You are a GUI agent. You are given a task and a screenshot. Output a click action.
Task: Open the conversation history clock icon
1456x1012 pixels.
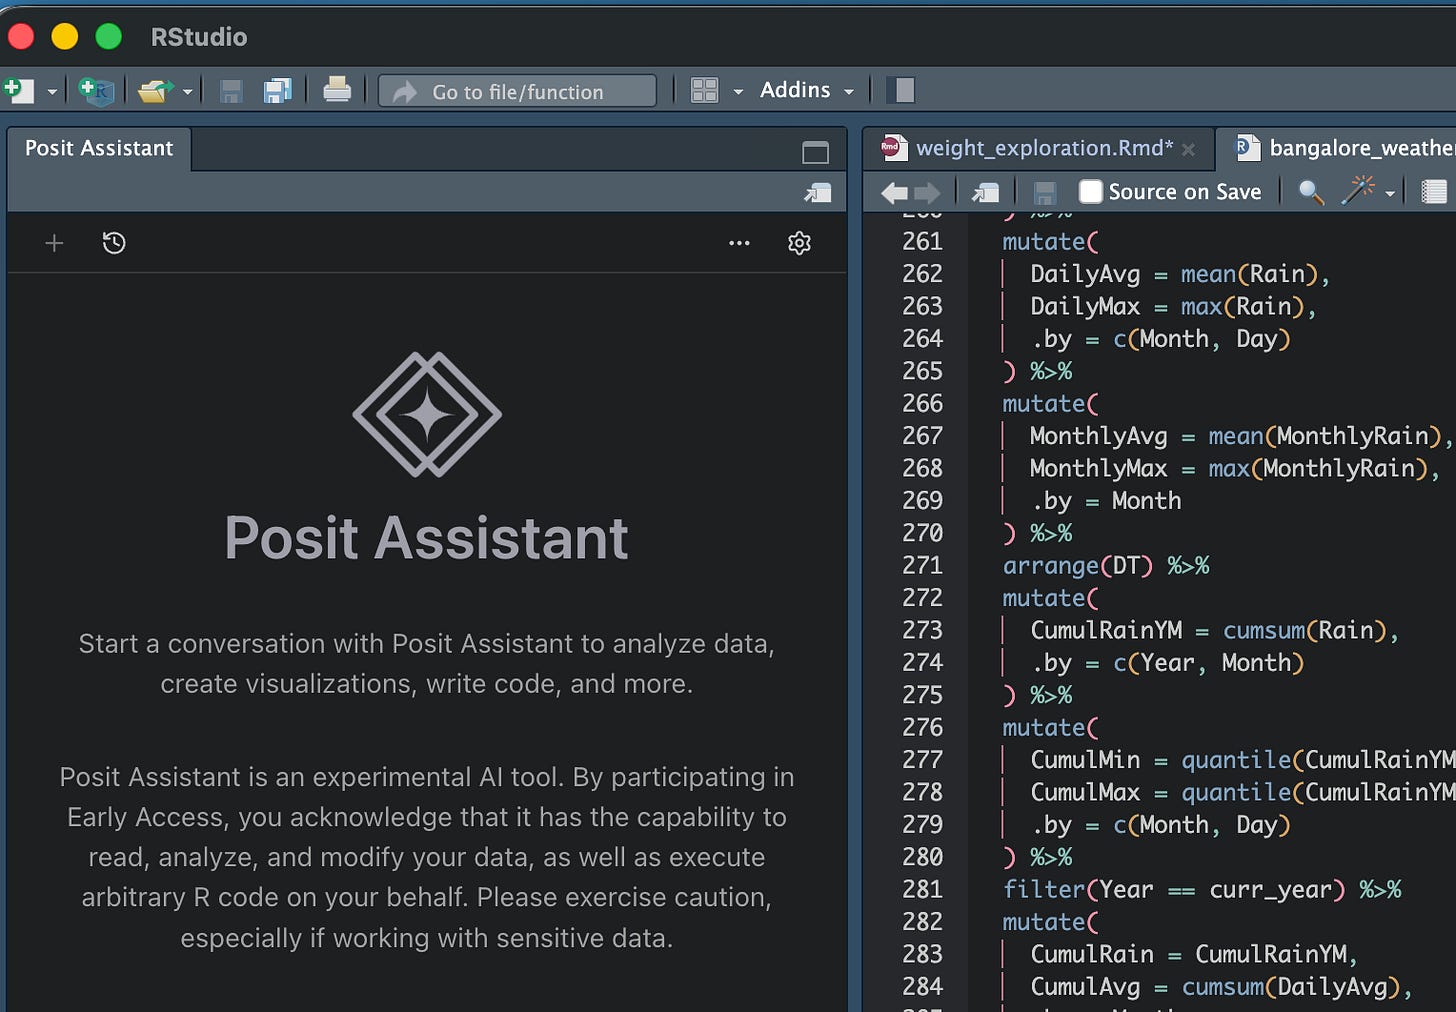(114, 243)
